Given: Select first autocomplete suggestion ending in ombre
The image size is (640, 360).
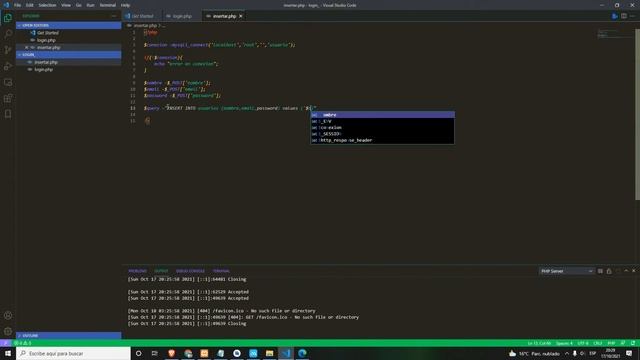Looking at the screenshot, I should point(382,115).
